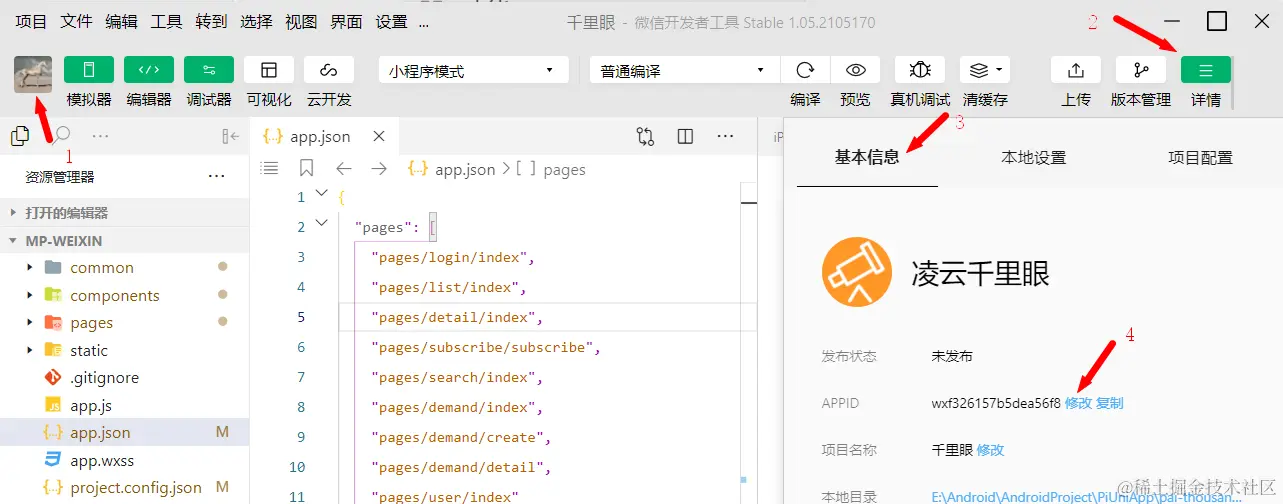
Task: Open Version Management (版本管理) icon
Action: [1141, 70]
